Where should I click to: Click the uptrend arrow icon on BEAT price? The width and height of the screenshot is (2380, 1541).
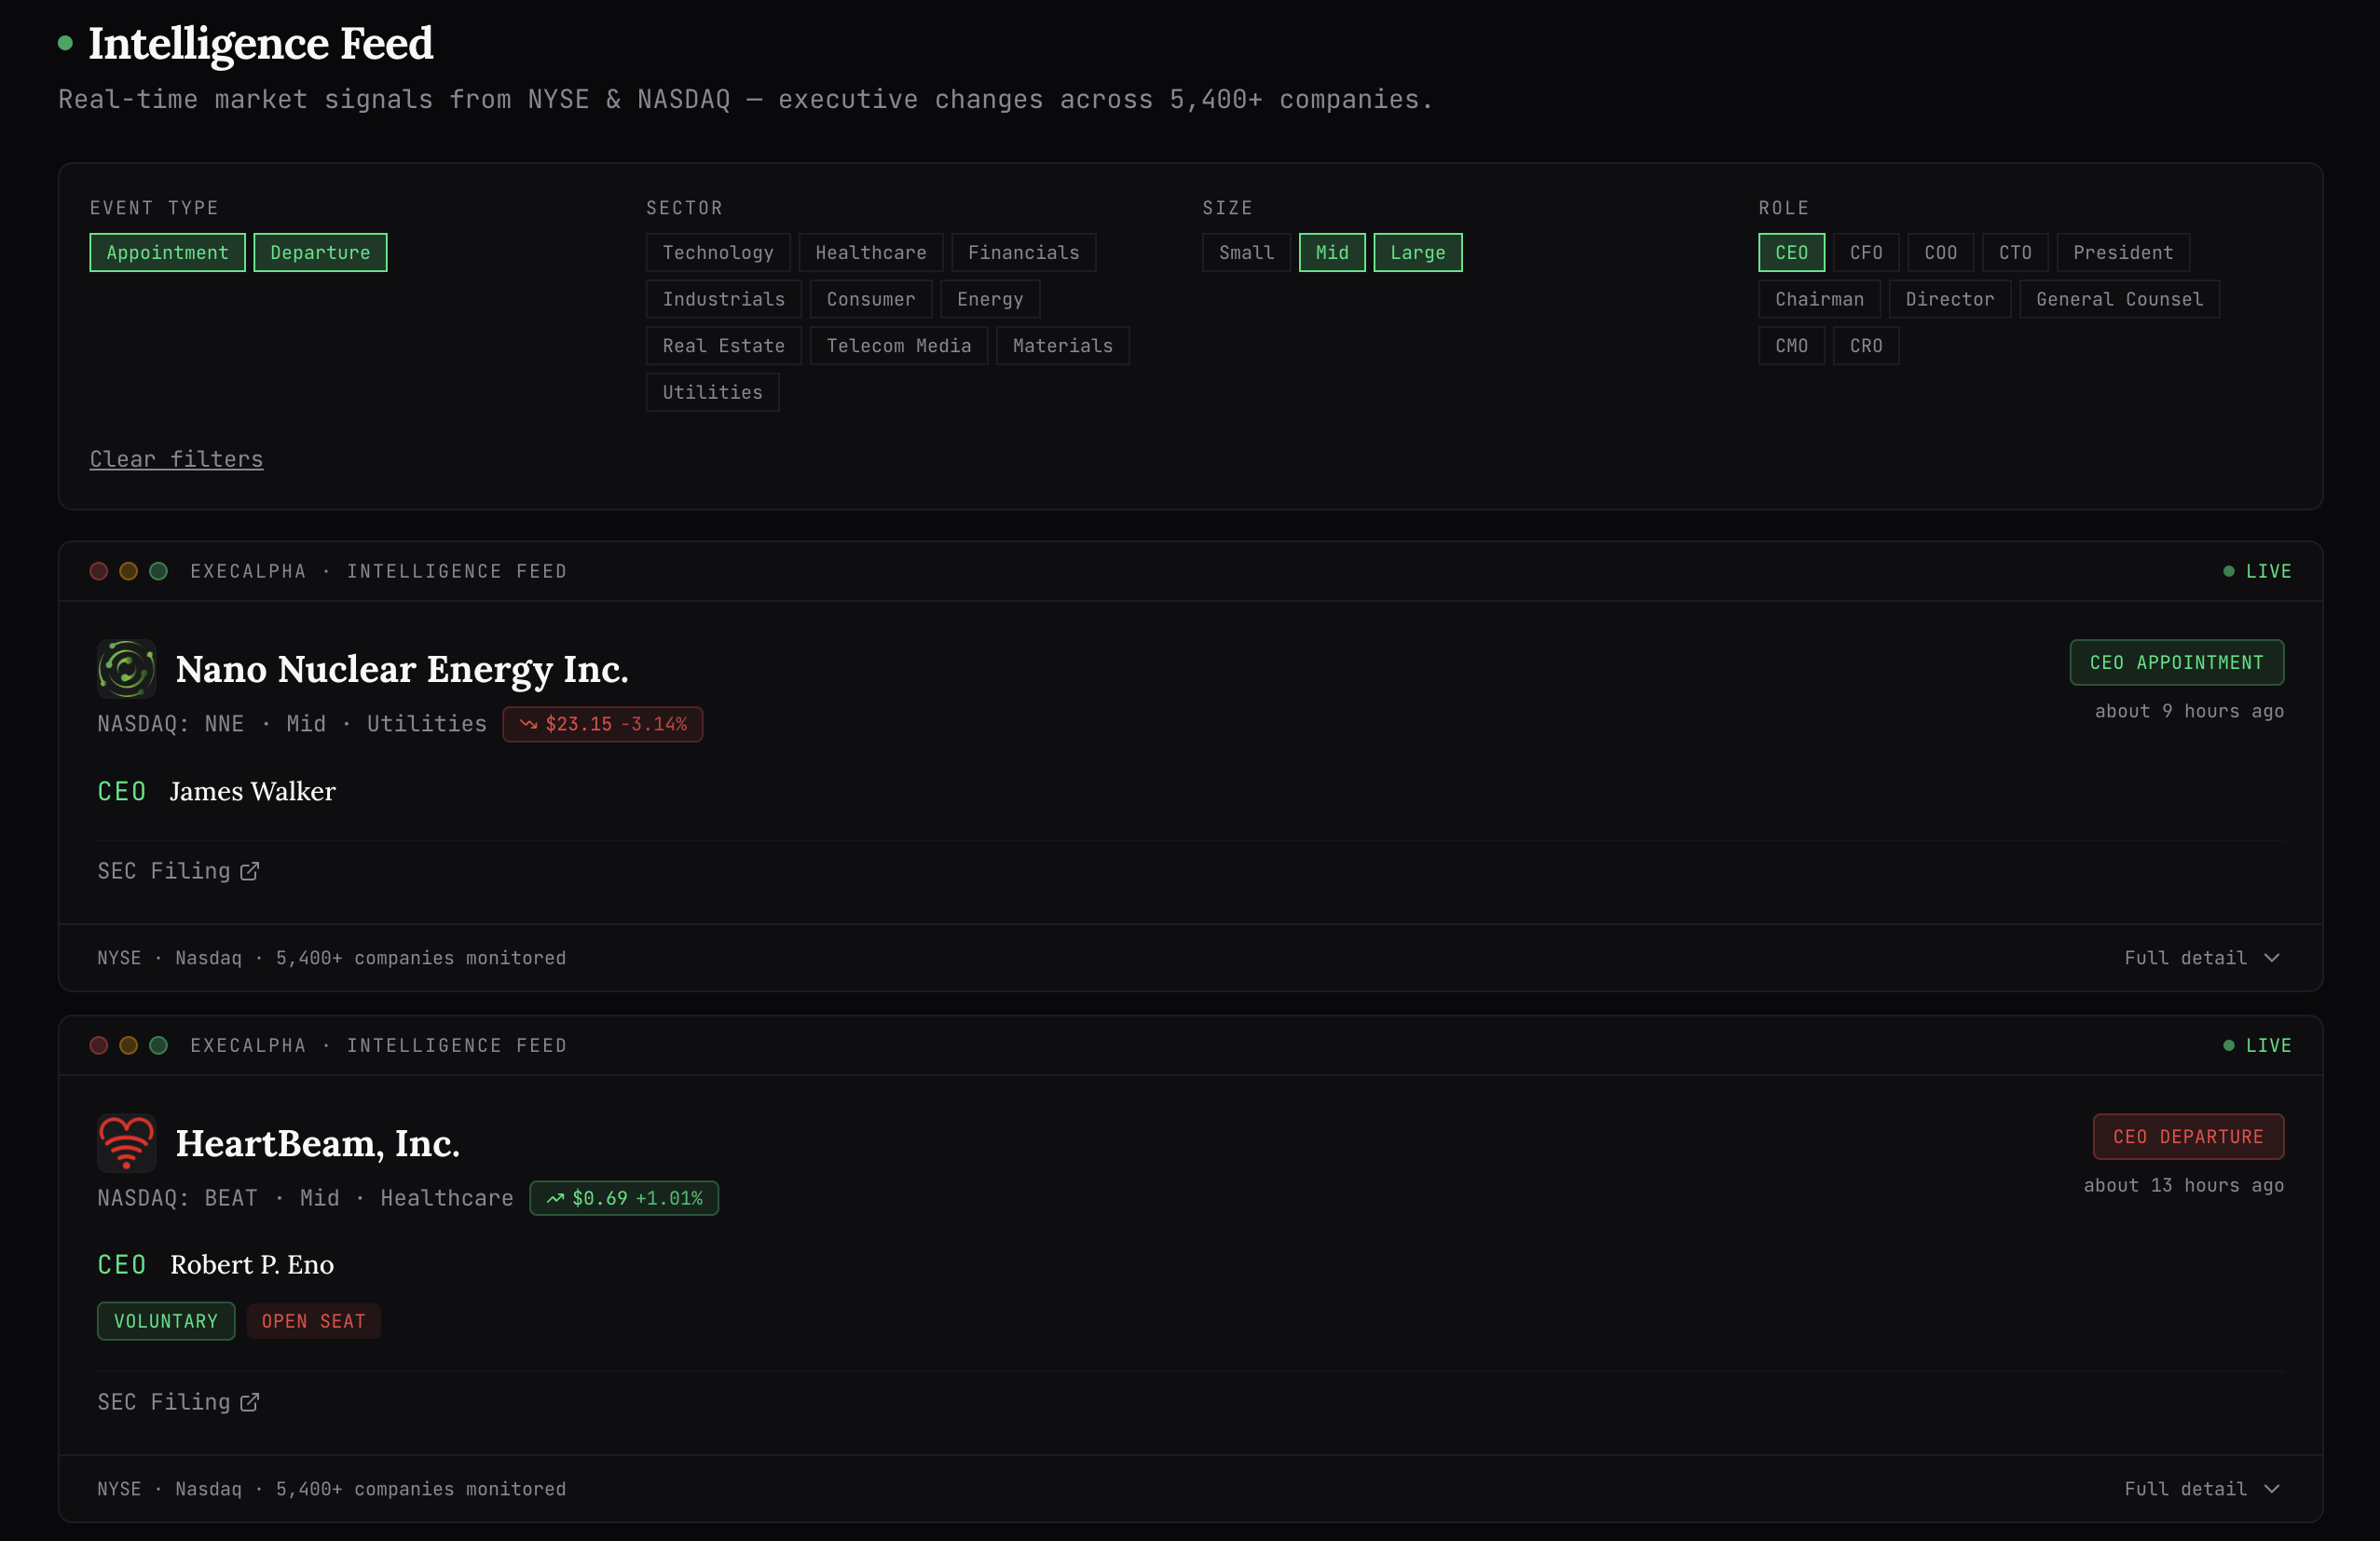(555, 1198)
